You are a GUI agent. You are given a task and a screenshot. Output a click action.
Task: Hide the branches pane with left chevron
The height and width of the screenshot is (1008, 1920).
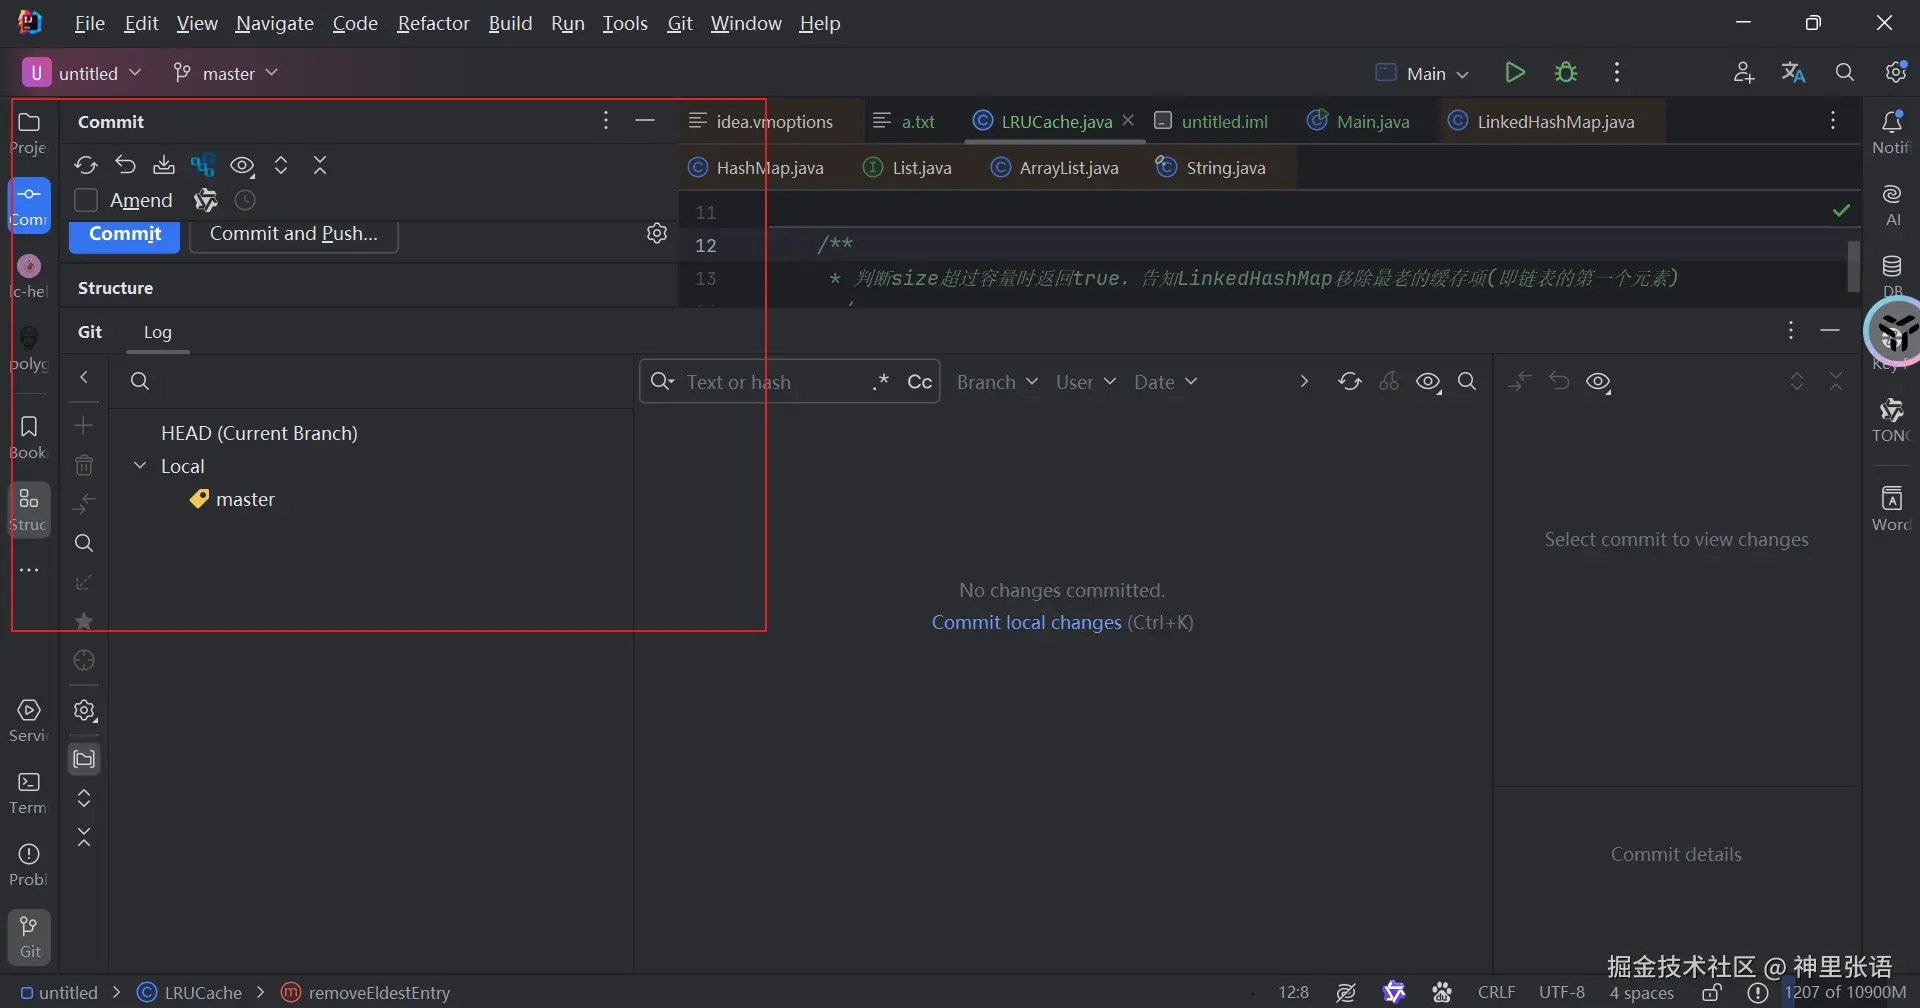click(84, 377)
